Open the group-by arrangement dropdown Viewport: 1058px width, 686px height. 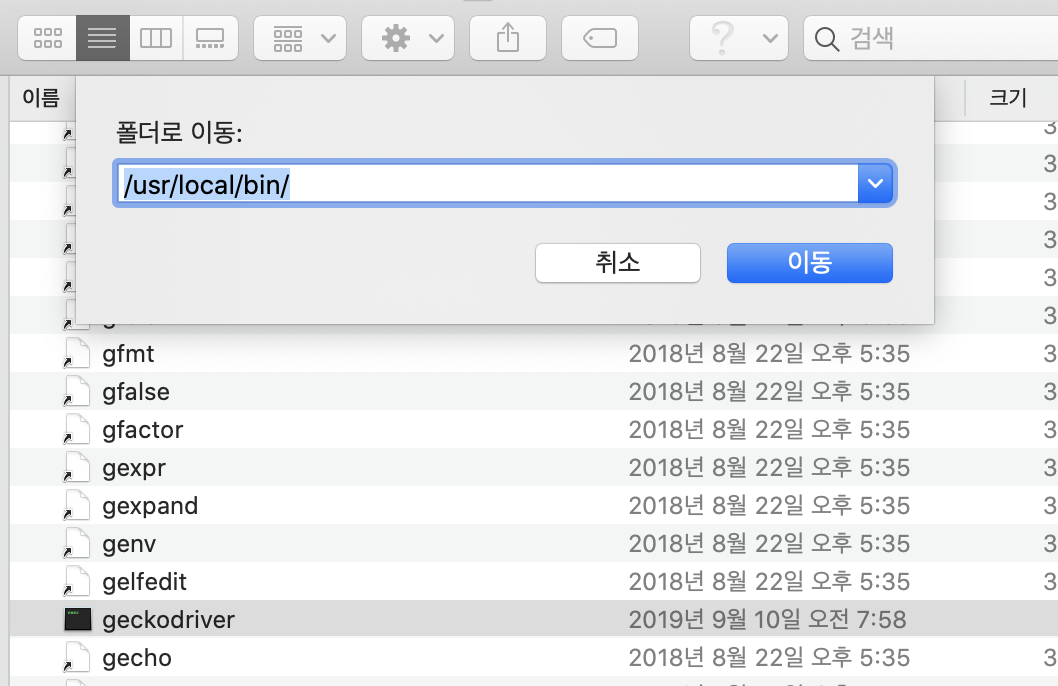(x=300, y=38)
